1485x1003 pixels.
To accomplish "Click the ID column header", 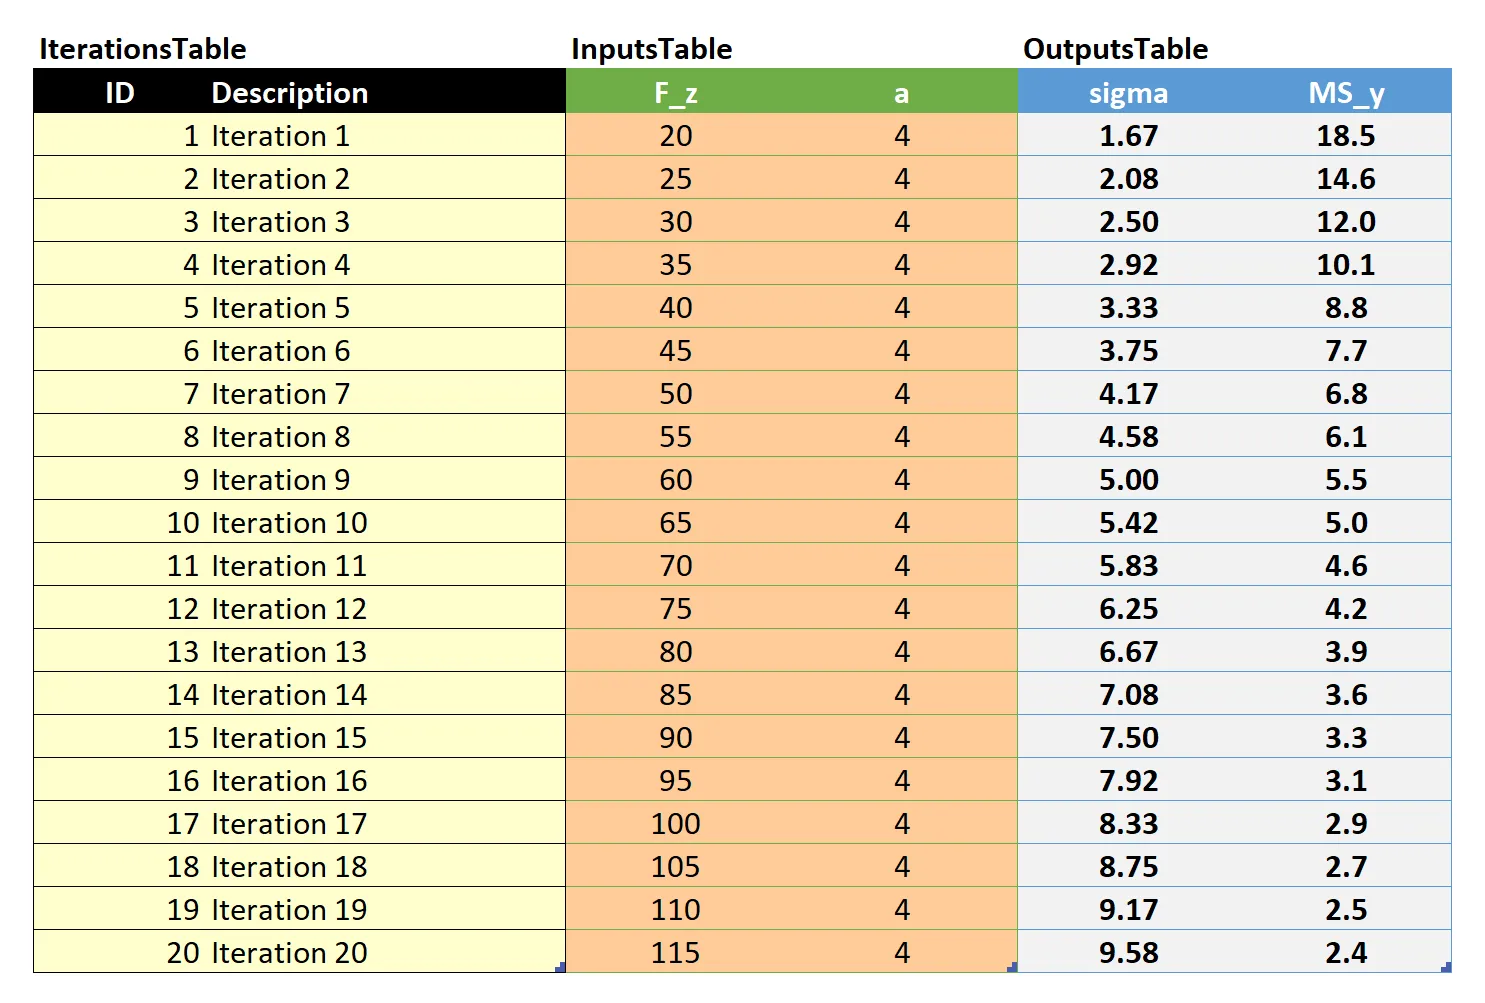I will tap(117, 92).
